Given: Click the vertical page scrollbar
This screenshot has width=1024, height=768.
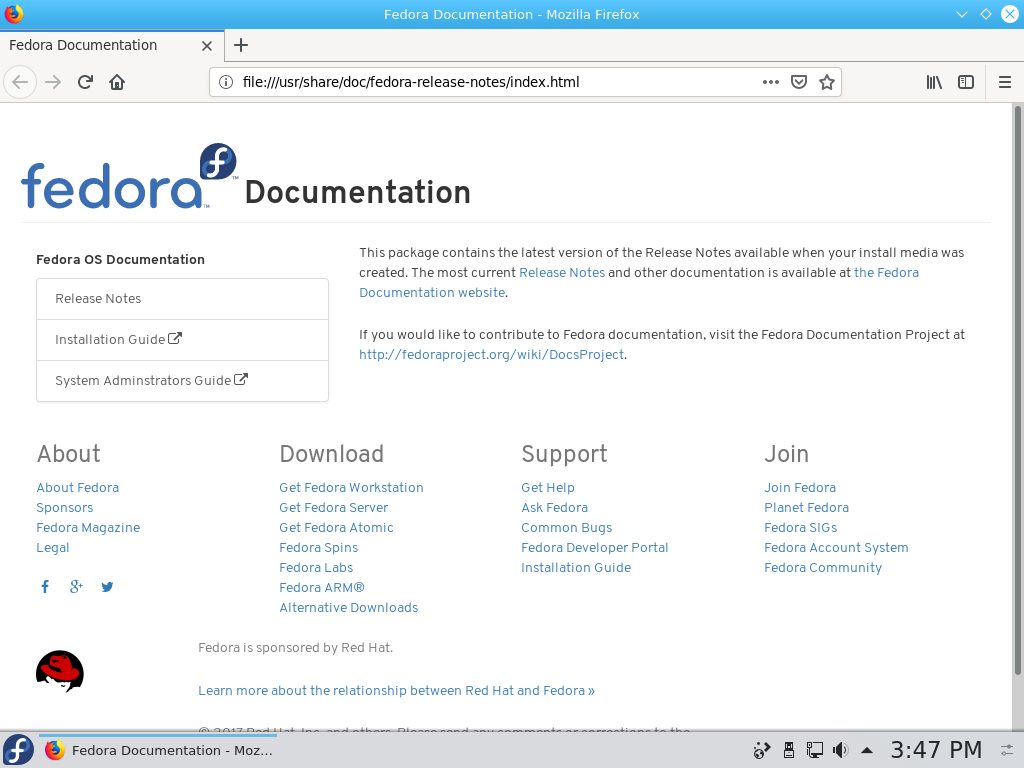Looking at the screenshot, I should (x=1017, y=390).
